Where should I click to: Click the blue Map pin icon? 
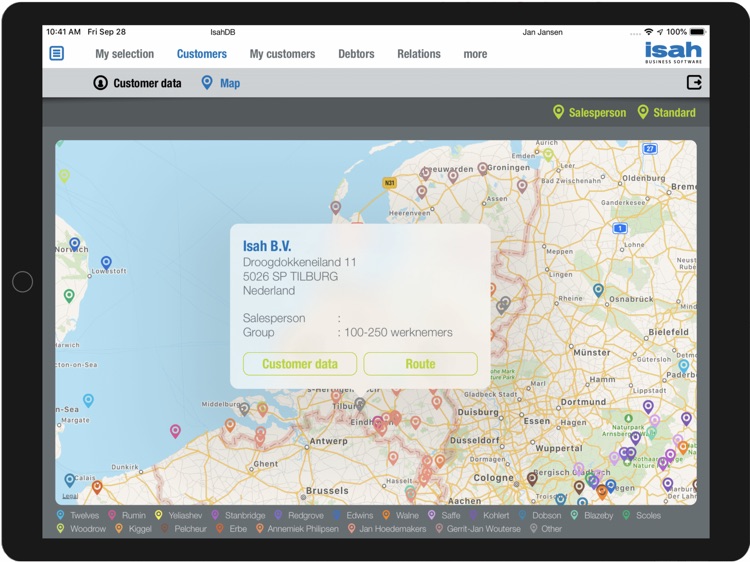point(207,83)
